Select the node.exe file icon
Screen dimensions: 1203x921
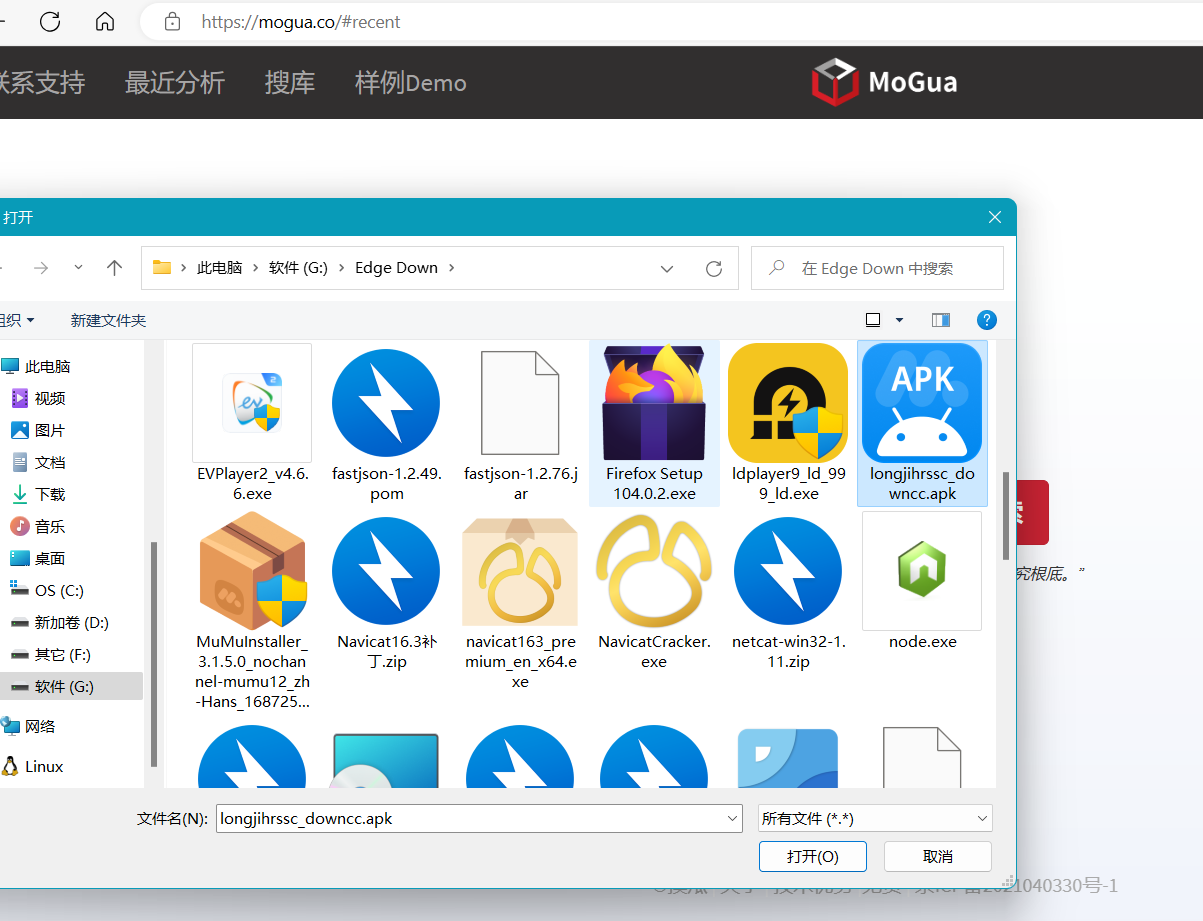922,572
